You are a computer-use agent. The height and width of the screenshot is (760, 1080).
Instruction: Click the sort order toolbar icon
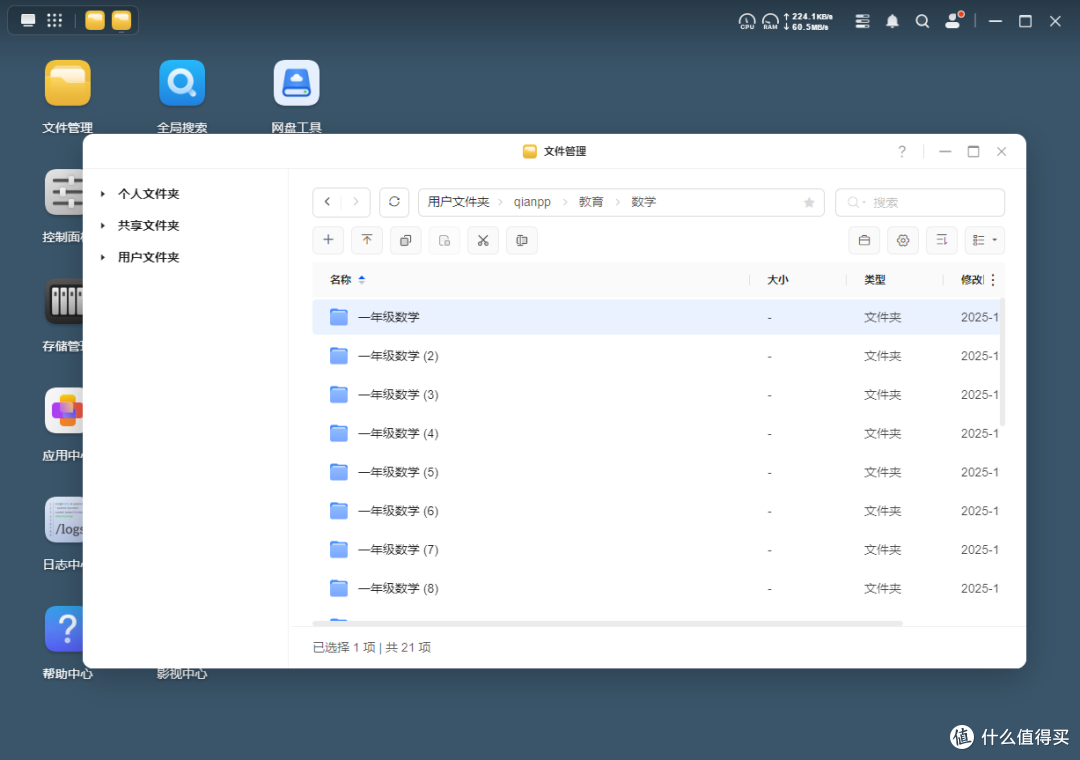941,240
